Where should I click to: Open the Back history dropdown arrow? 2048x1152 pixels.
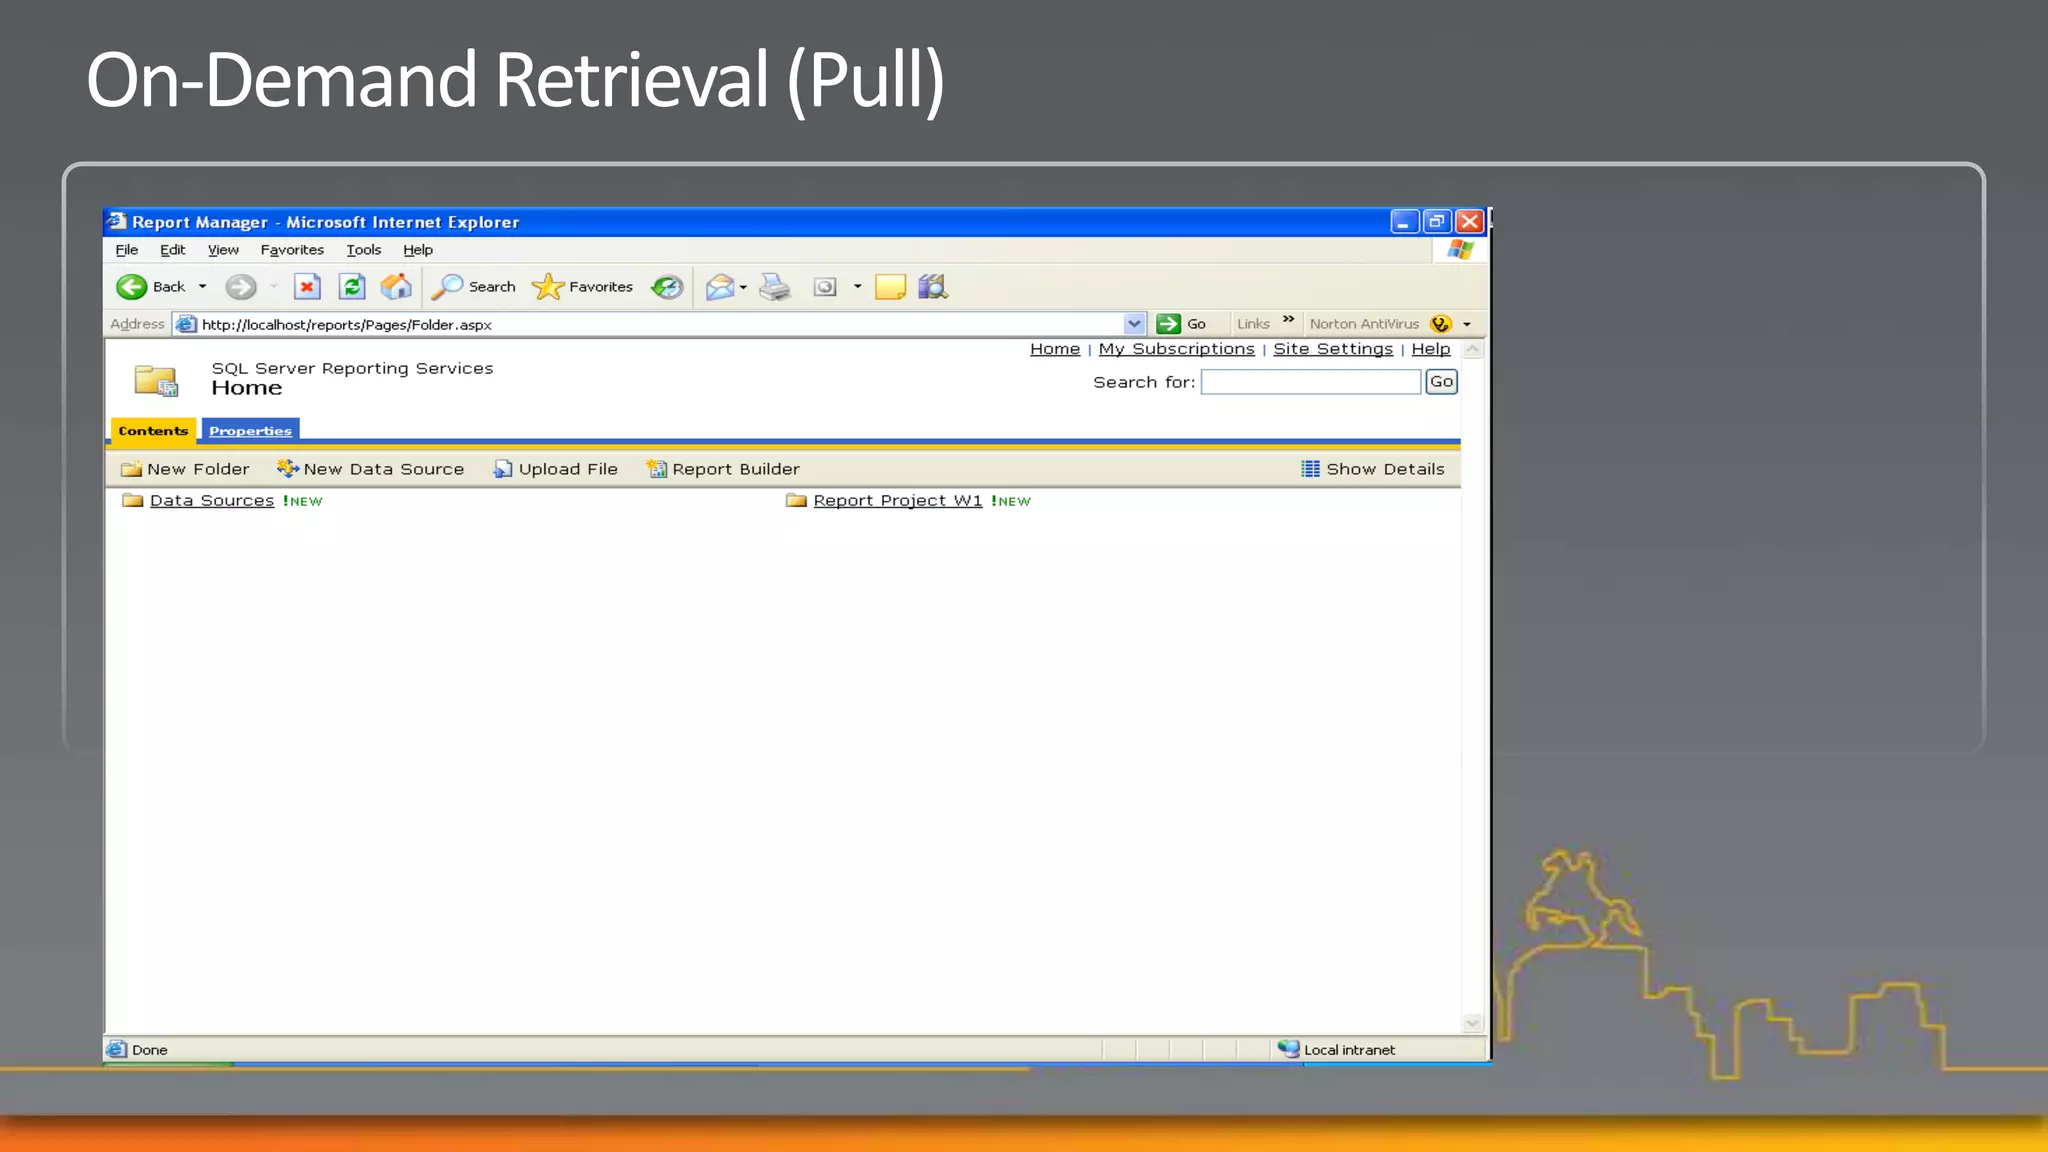pos(202,287)
